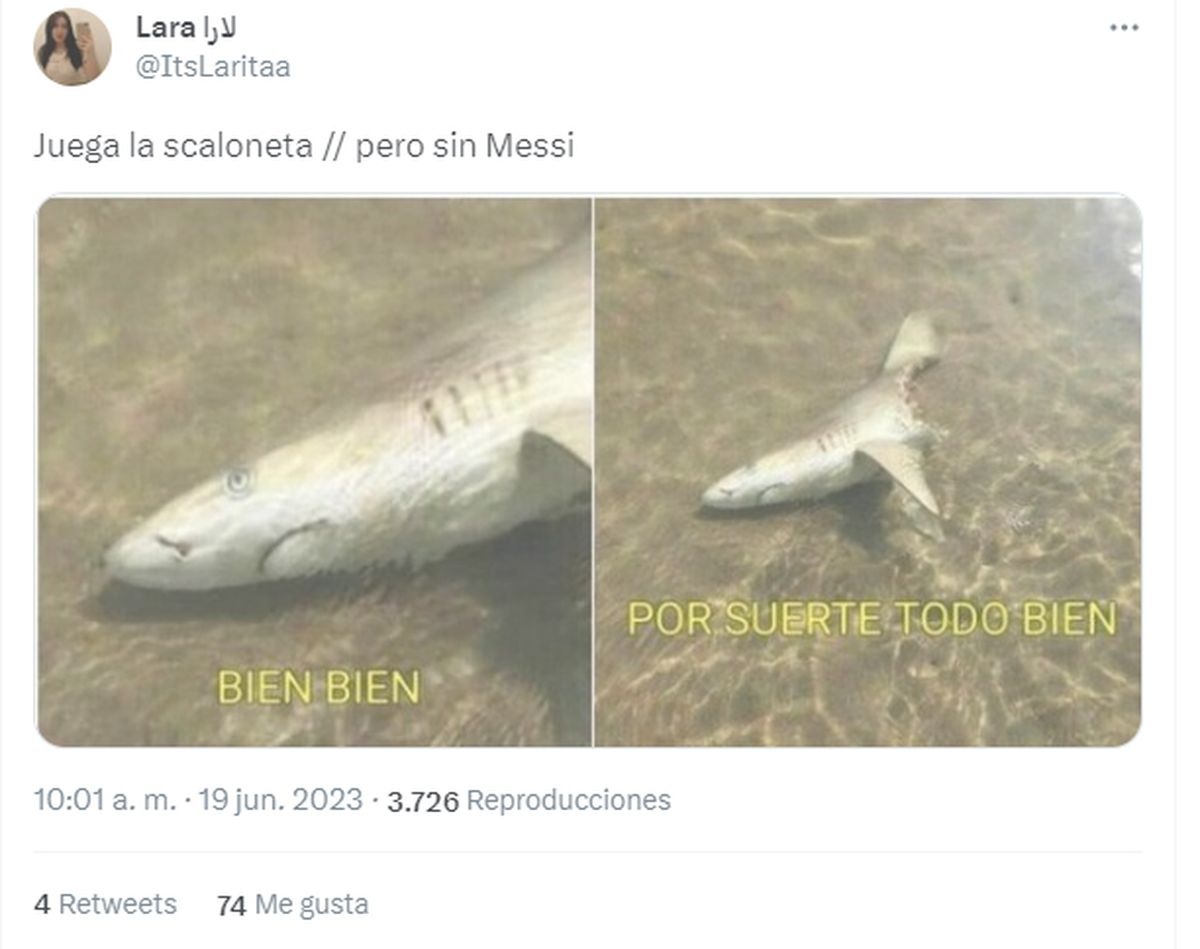Click the POR SUERTE TODO BIEN caption
This screenshot has width=1200, height=949.
pyautogui.click(x=871, y=619)
